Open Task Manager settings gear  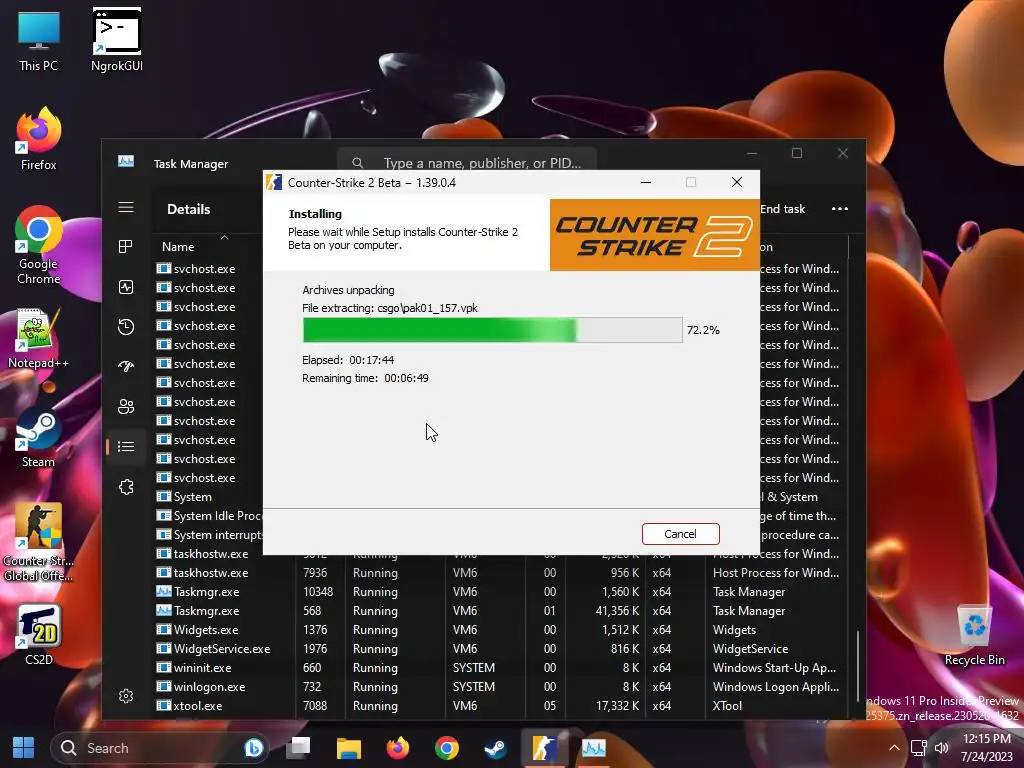coord(126,696)
